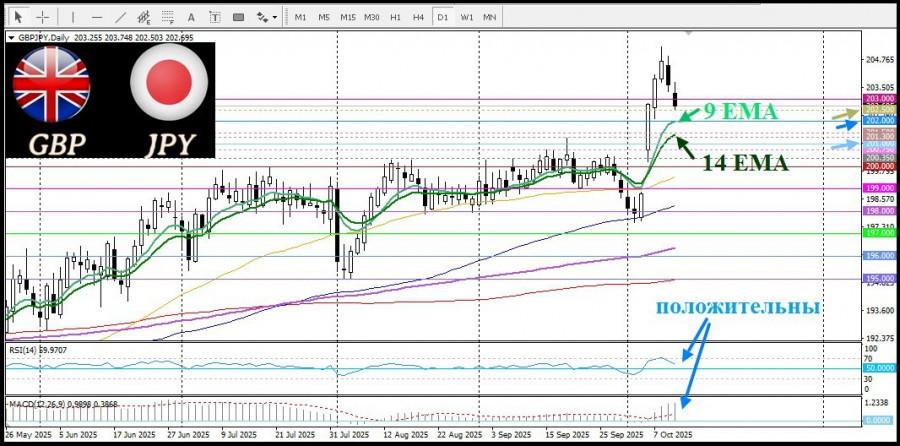Select the trendline drawing tool

click(121, 17)
